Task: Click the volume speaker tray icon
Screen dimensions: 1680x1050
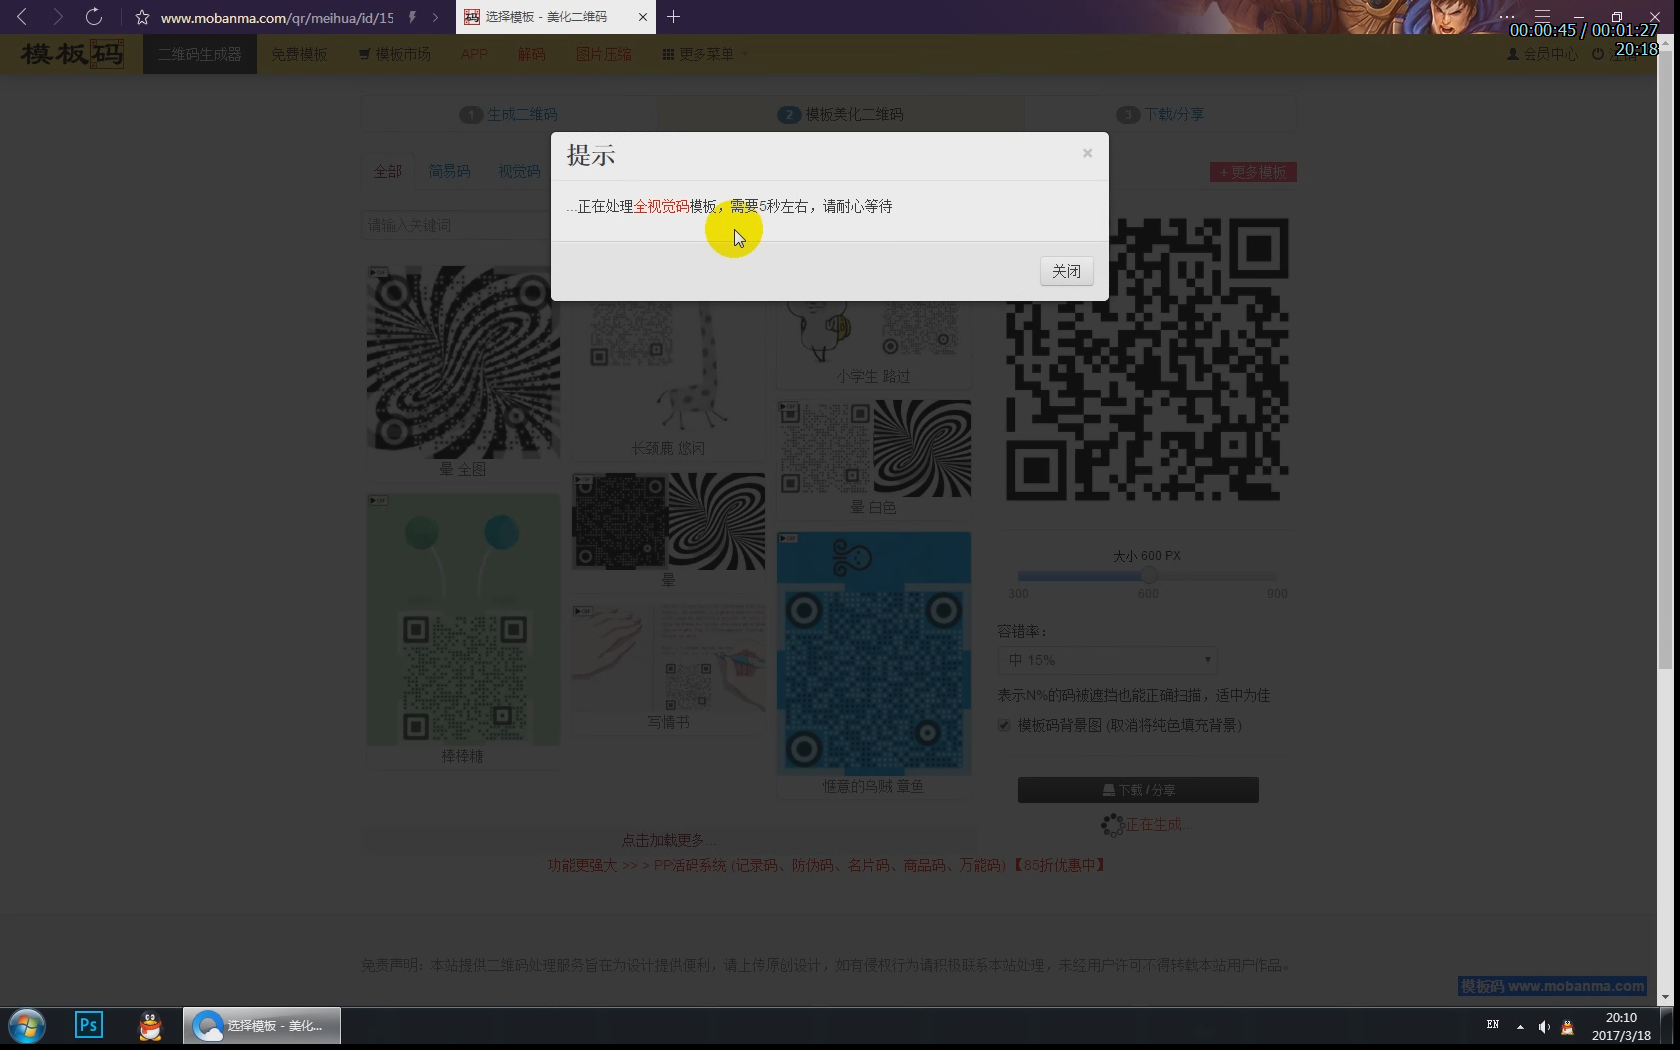Action: tap(1544, 1026)
